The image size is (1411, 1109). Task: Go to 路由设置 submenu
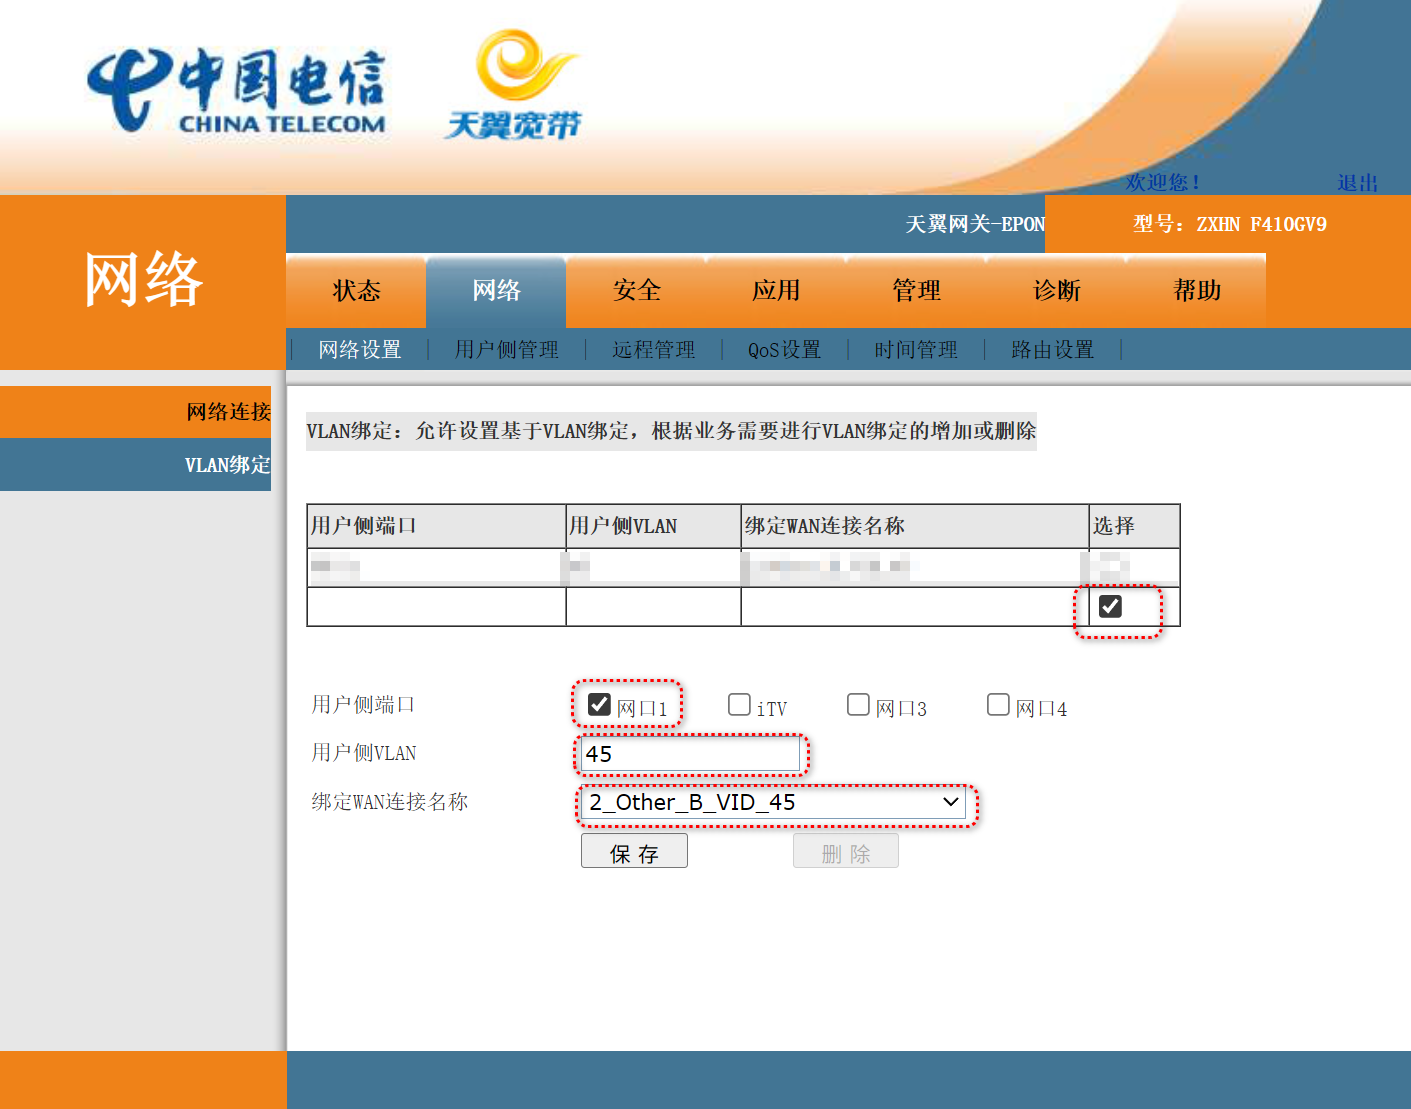[x=1052, y=350]
